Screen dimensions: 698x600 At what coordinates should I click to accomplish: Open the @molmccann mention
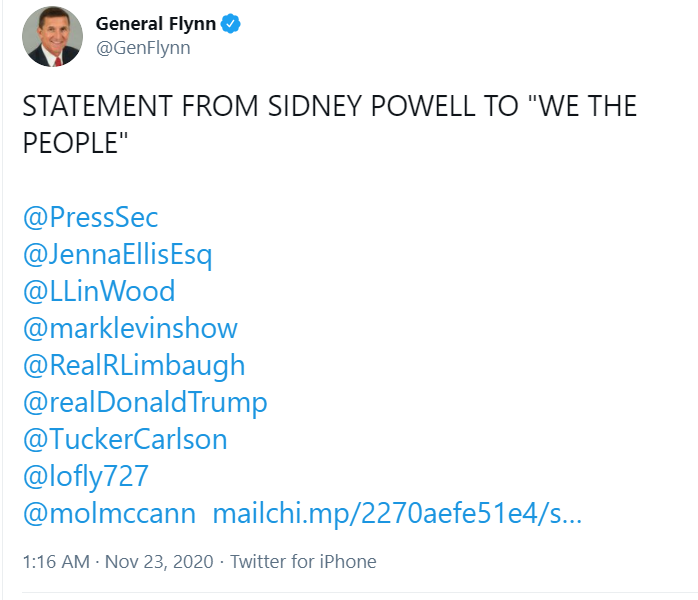110,514
